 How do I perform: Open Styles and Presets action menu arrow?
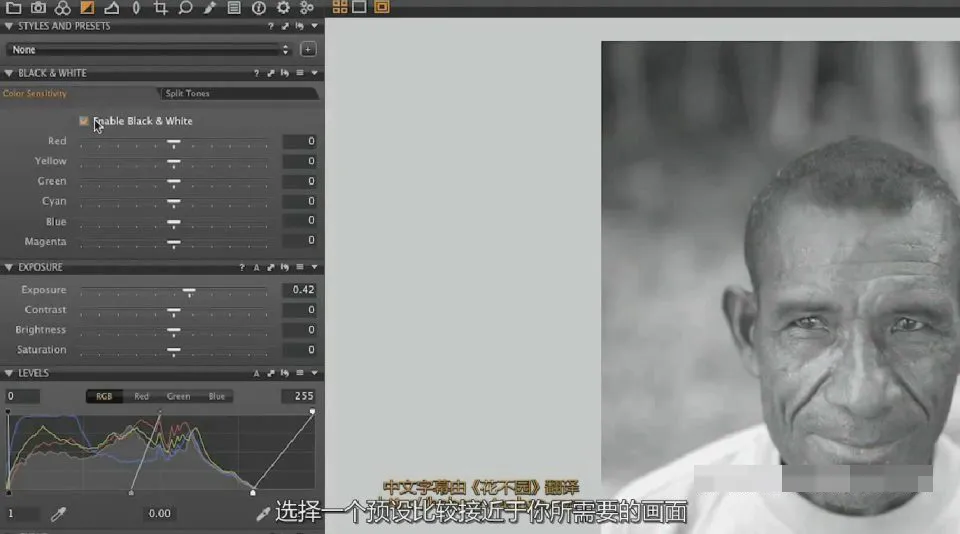pos(315,26)
